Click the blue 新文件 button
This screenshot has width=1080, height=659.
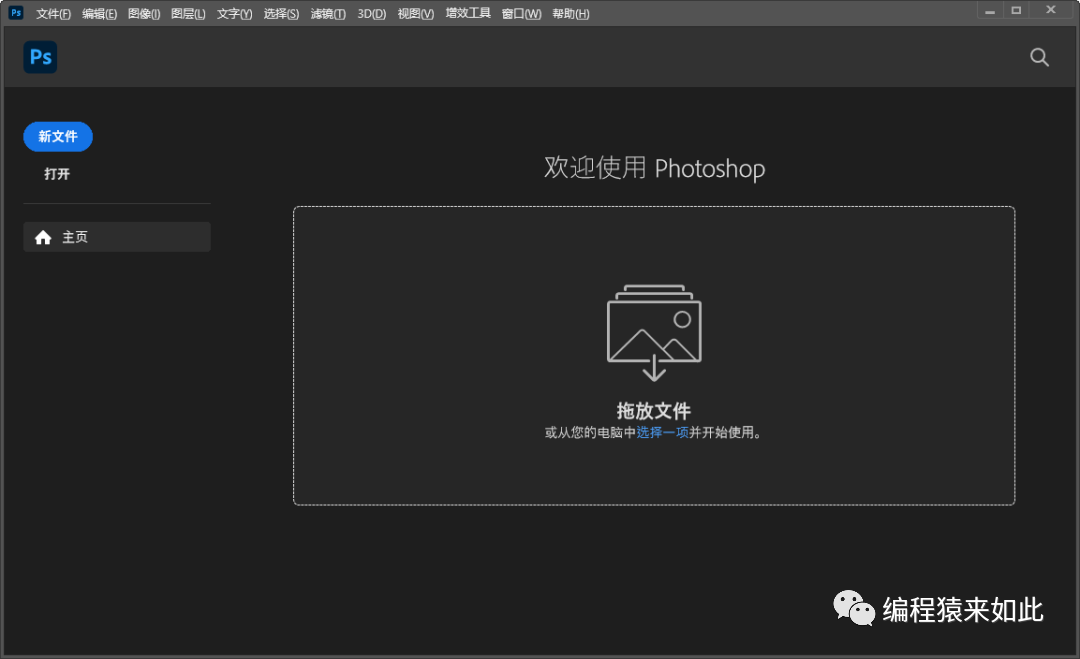[x=58, y=136]
